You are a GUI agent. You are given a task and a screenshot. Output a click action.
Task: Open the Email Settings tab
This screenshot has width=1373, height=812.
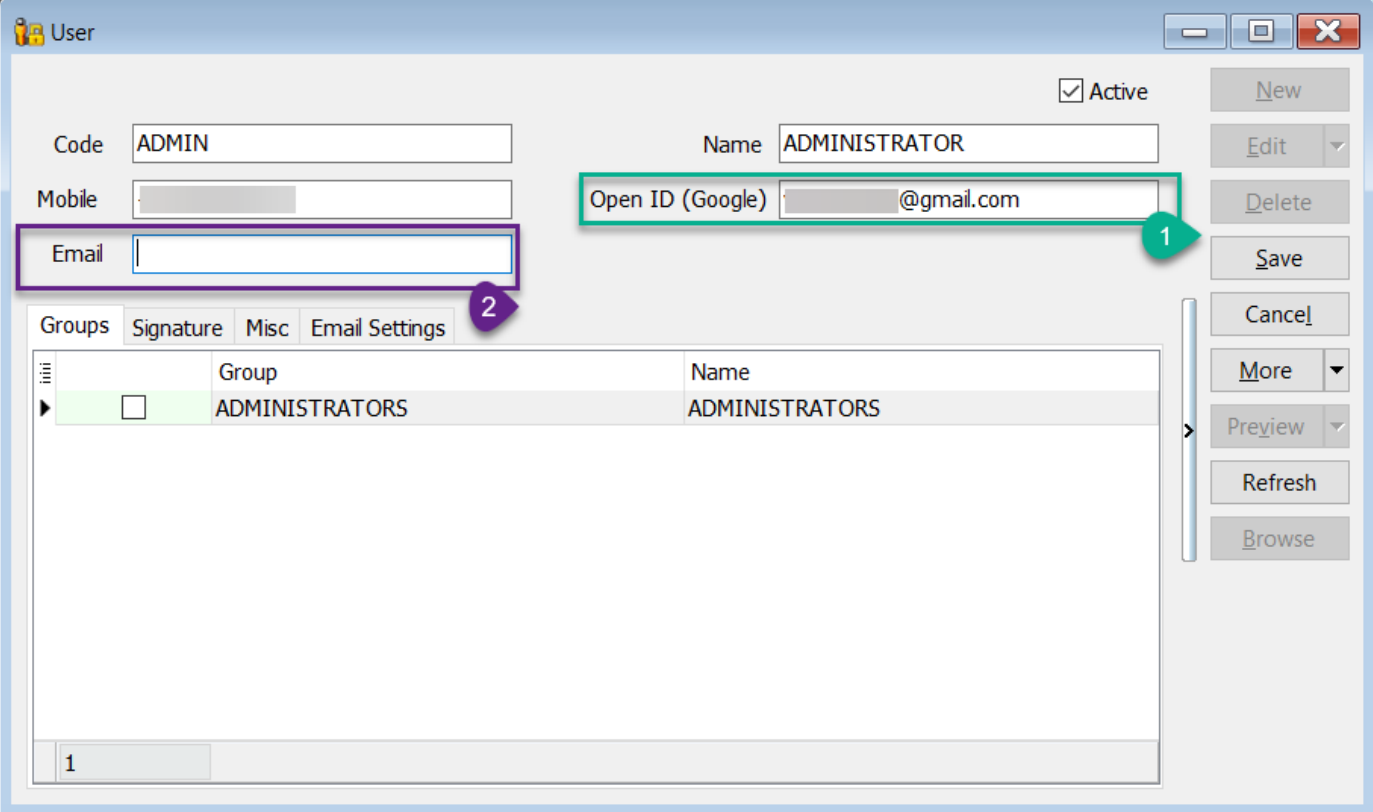point(377,328)
